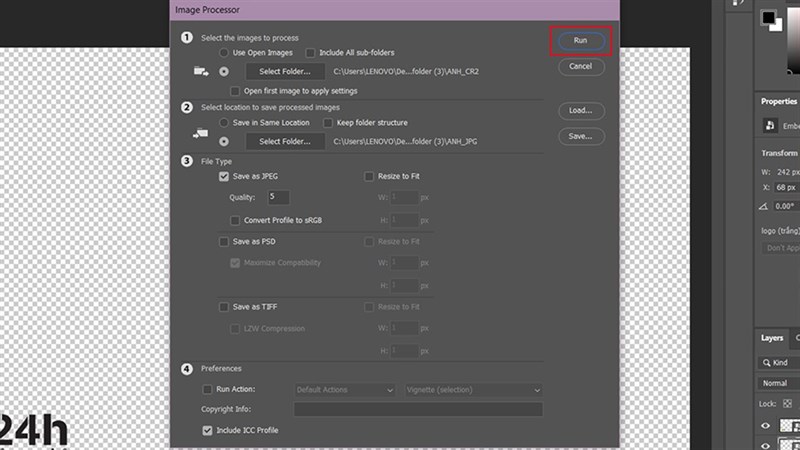Screen dimensions: 800x450
Task: Enable Resize to Fit for JPEG
Action: coord(368,176)
